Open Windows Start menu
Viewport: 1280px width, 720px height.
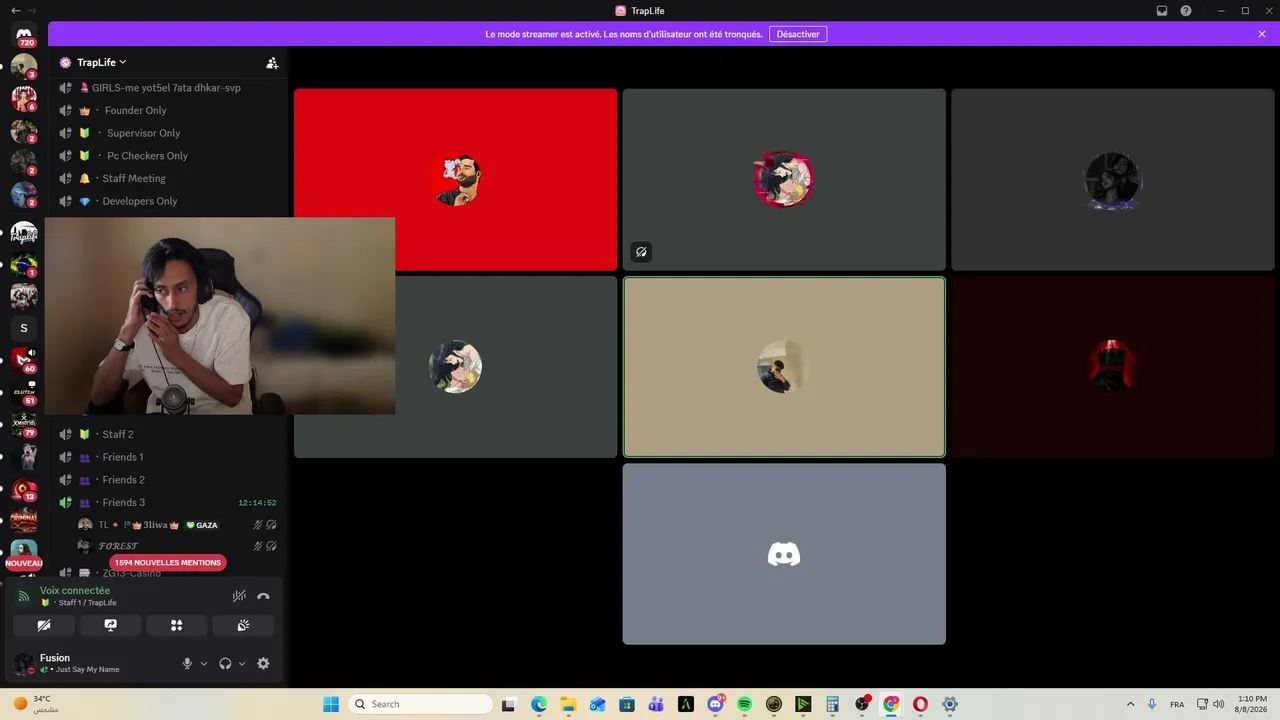[331, 704]
